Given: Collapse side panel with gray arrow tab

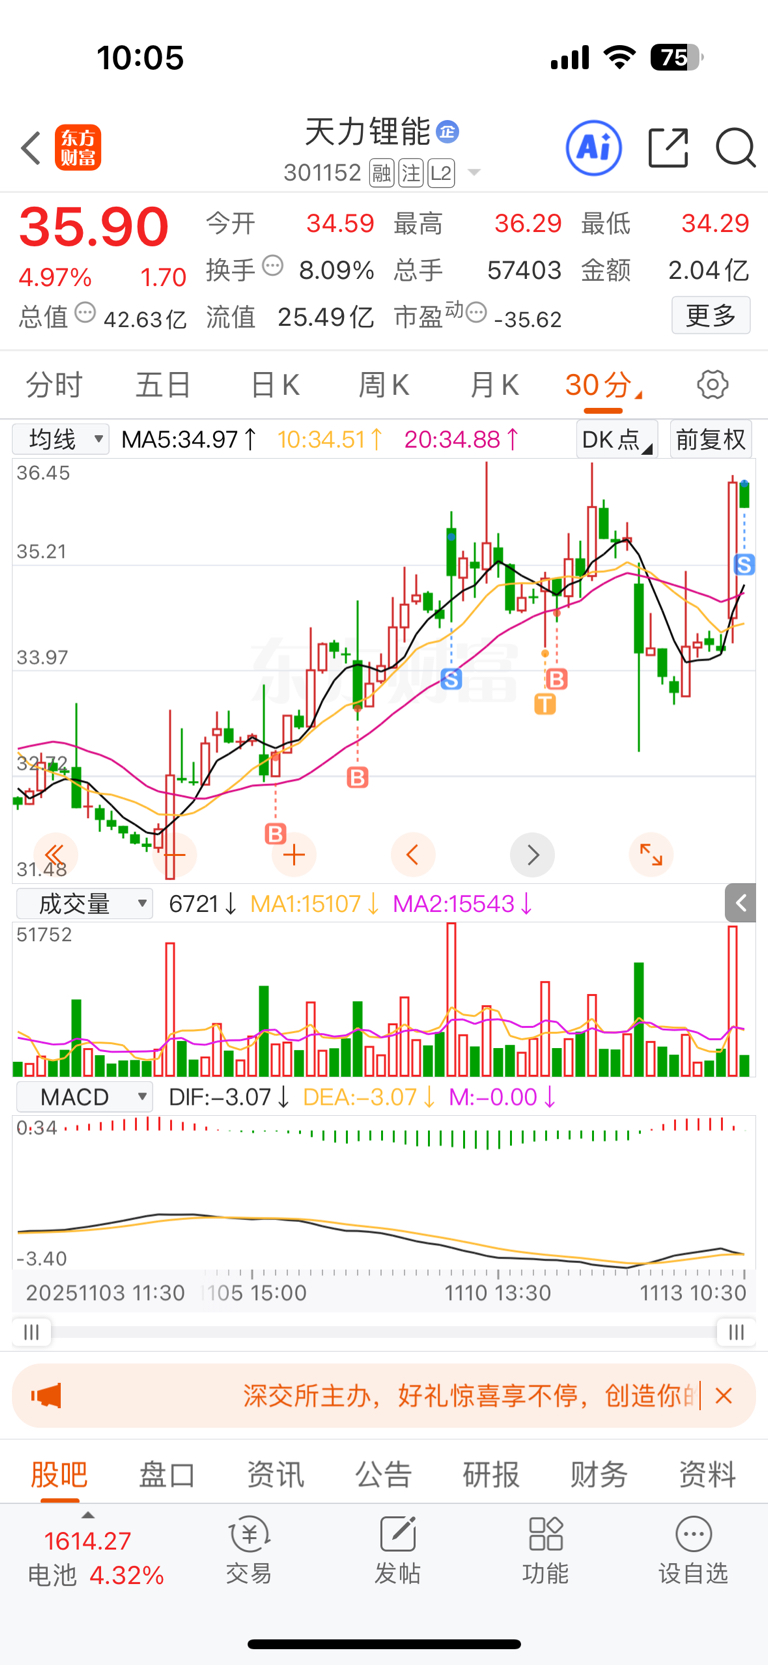Looking at the screenshot, I should point(741,903).
